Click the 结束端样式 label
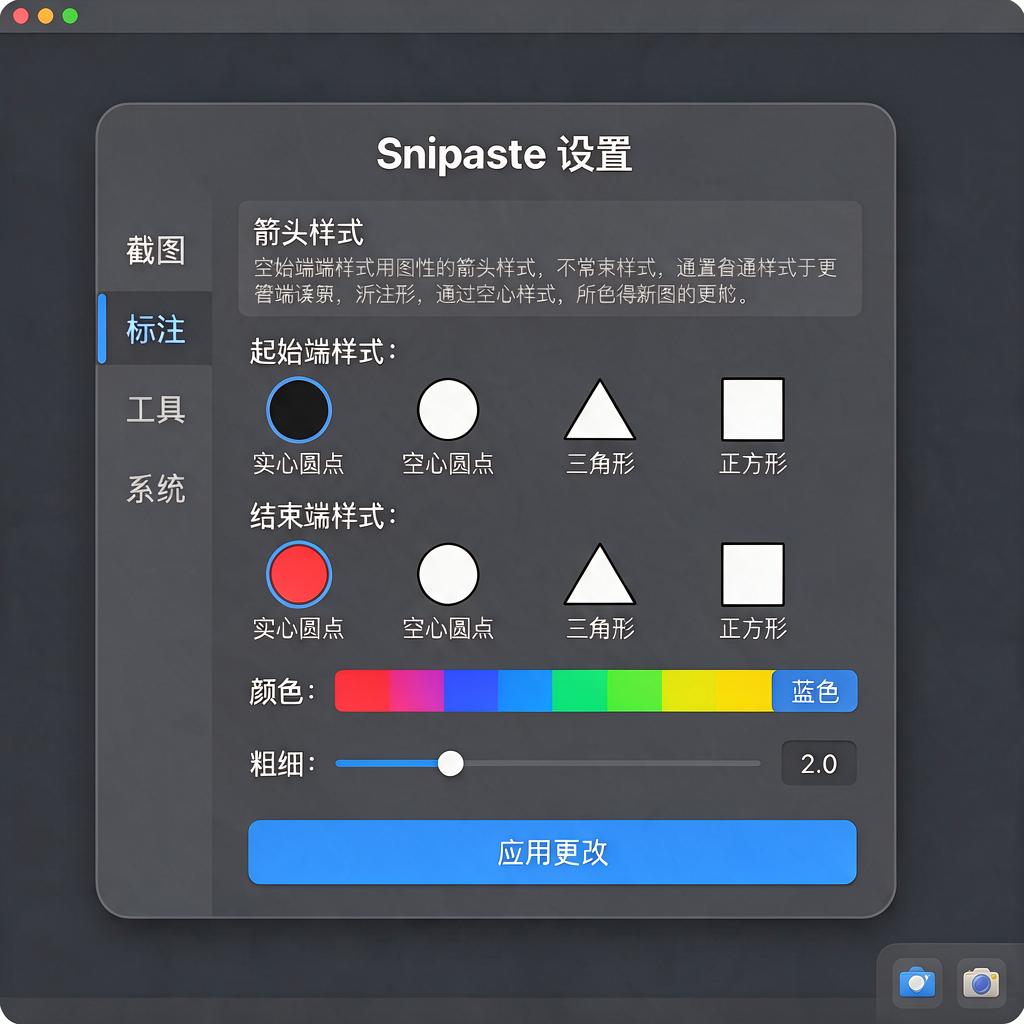Image resolution: width=1024 pixels, height=1024 pixels. point(323,516)
